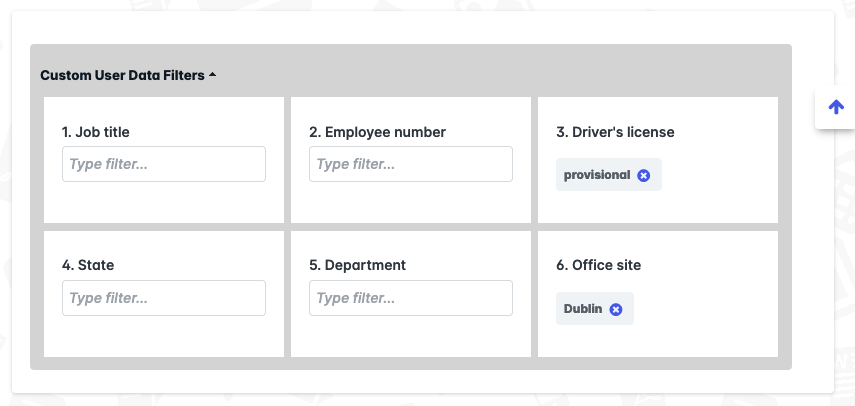Click empty area below the State input
Screen dimensions: 855x406
click(x=164, y=337)
